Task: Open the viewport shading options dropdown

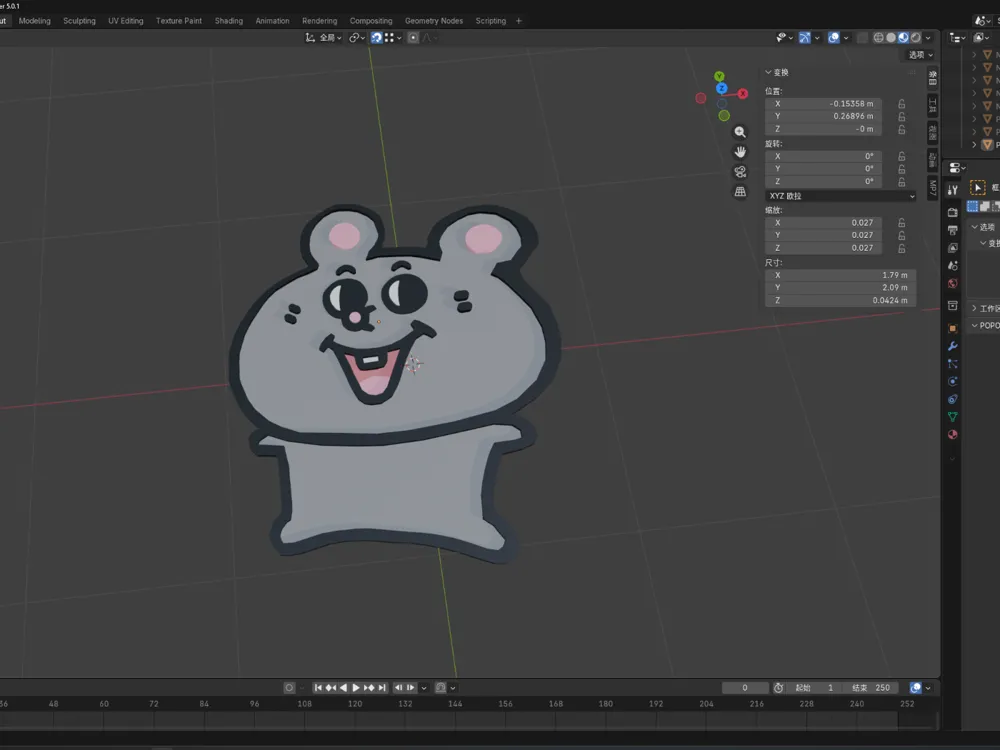Action: pos(929,38)
